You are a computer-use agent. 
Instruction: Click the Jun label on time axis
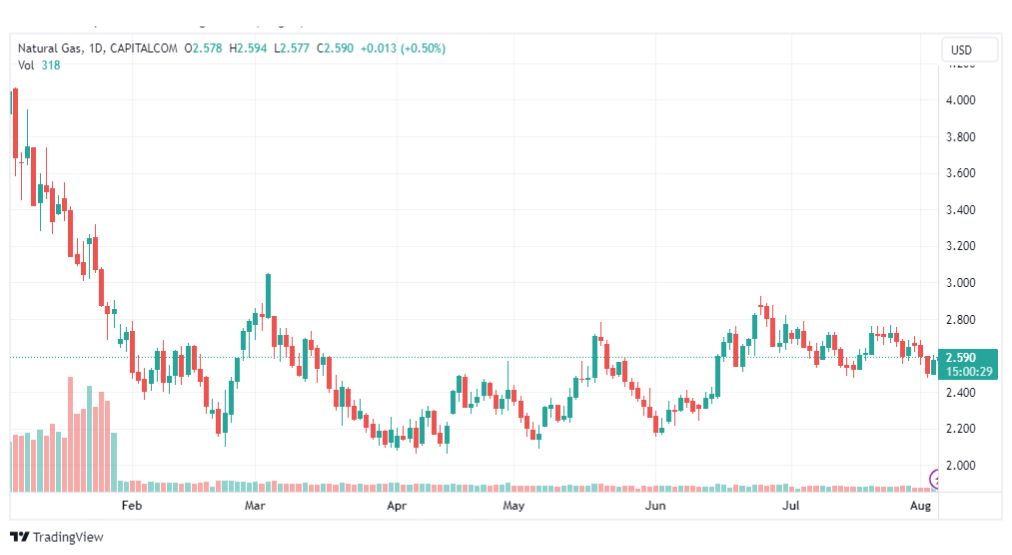point(655,505)
